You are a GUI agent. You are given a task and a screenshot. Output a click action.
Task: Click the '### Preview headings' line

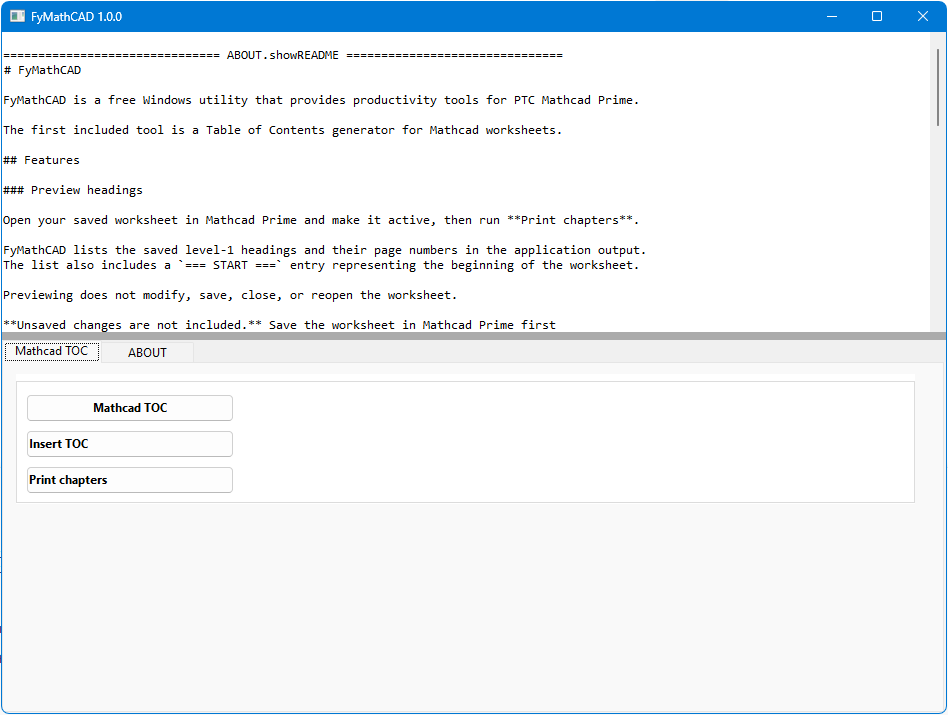(73, 190)
